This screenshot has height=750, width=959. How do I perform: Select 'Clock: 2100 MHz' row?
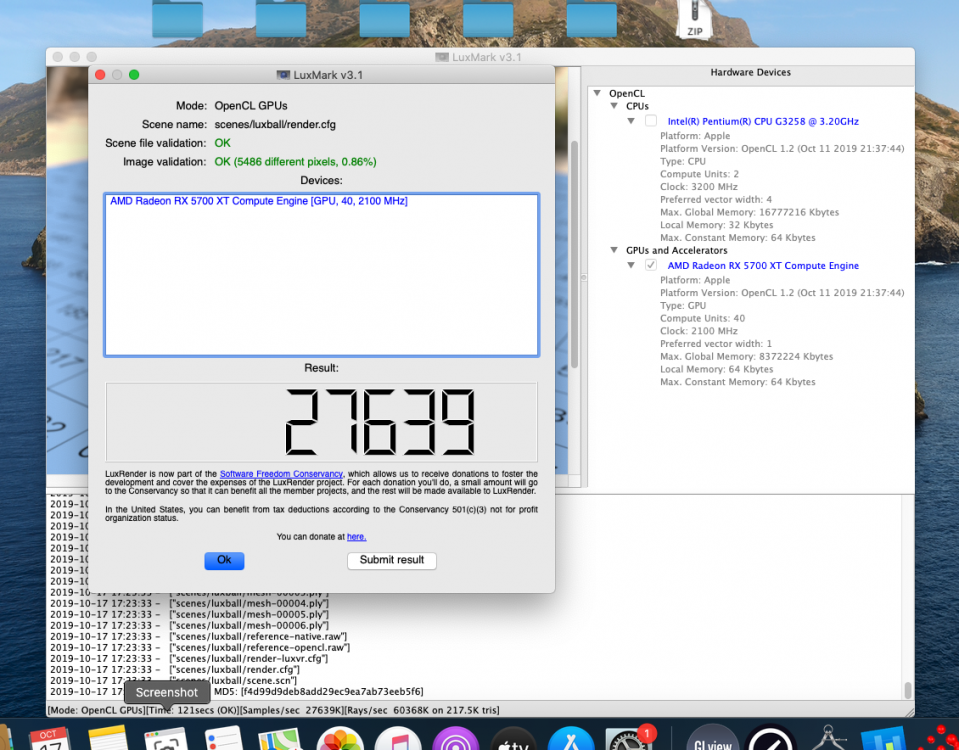698,331
